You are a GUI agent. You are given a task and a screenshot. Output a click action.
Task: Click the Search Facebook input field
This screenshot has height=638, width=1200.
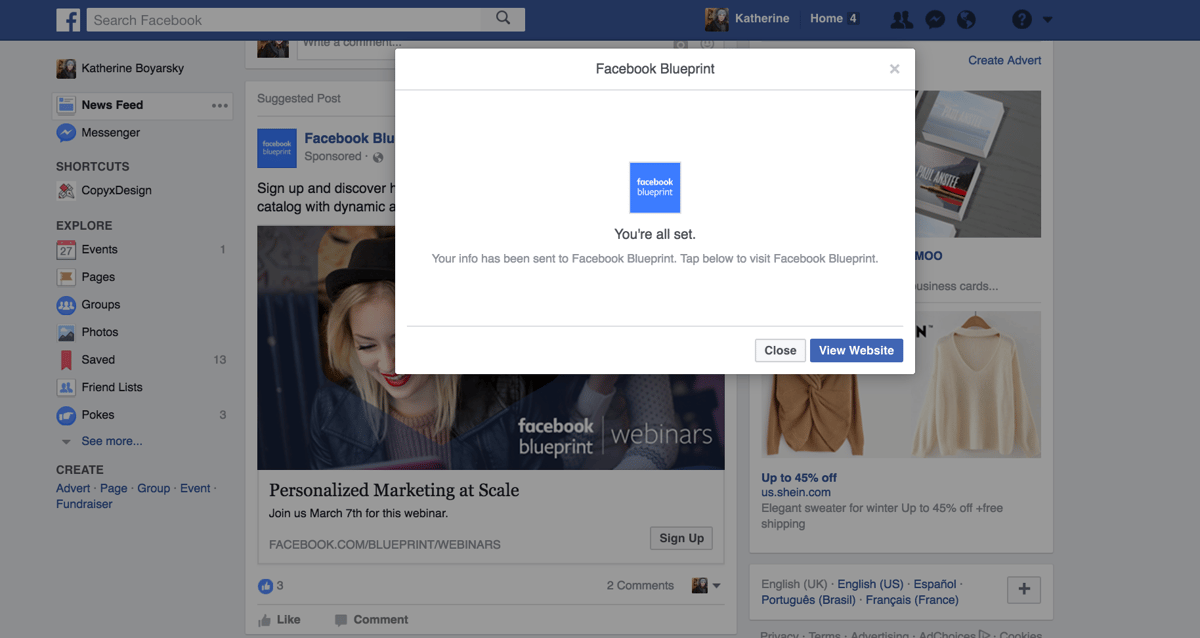(280, 19)
